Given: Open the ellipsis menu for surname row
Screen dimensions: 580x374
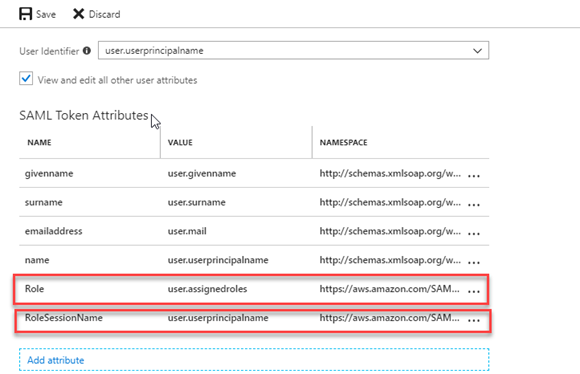Looking at the screenshot, I should click(x=474, y=205).
